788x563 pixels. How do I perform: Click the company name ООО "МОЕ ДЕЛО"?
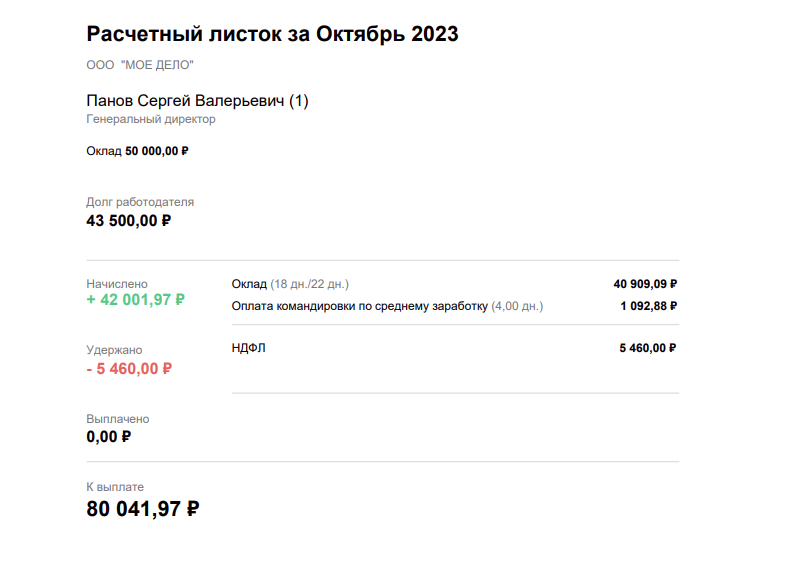140,65
